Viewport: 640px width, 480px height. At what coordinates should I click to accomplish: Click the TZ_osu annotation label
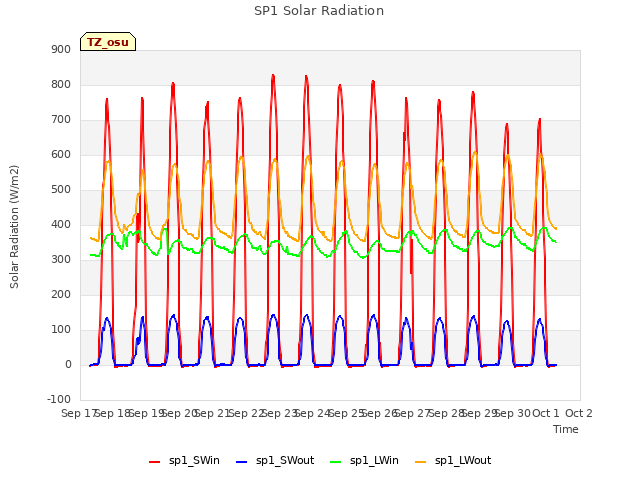(108, 42)
